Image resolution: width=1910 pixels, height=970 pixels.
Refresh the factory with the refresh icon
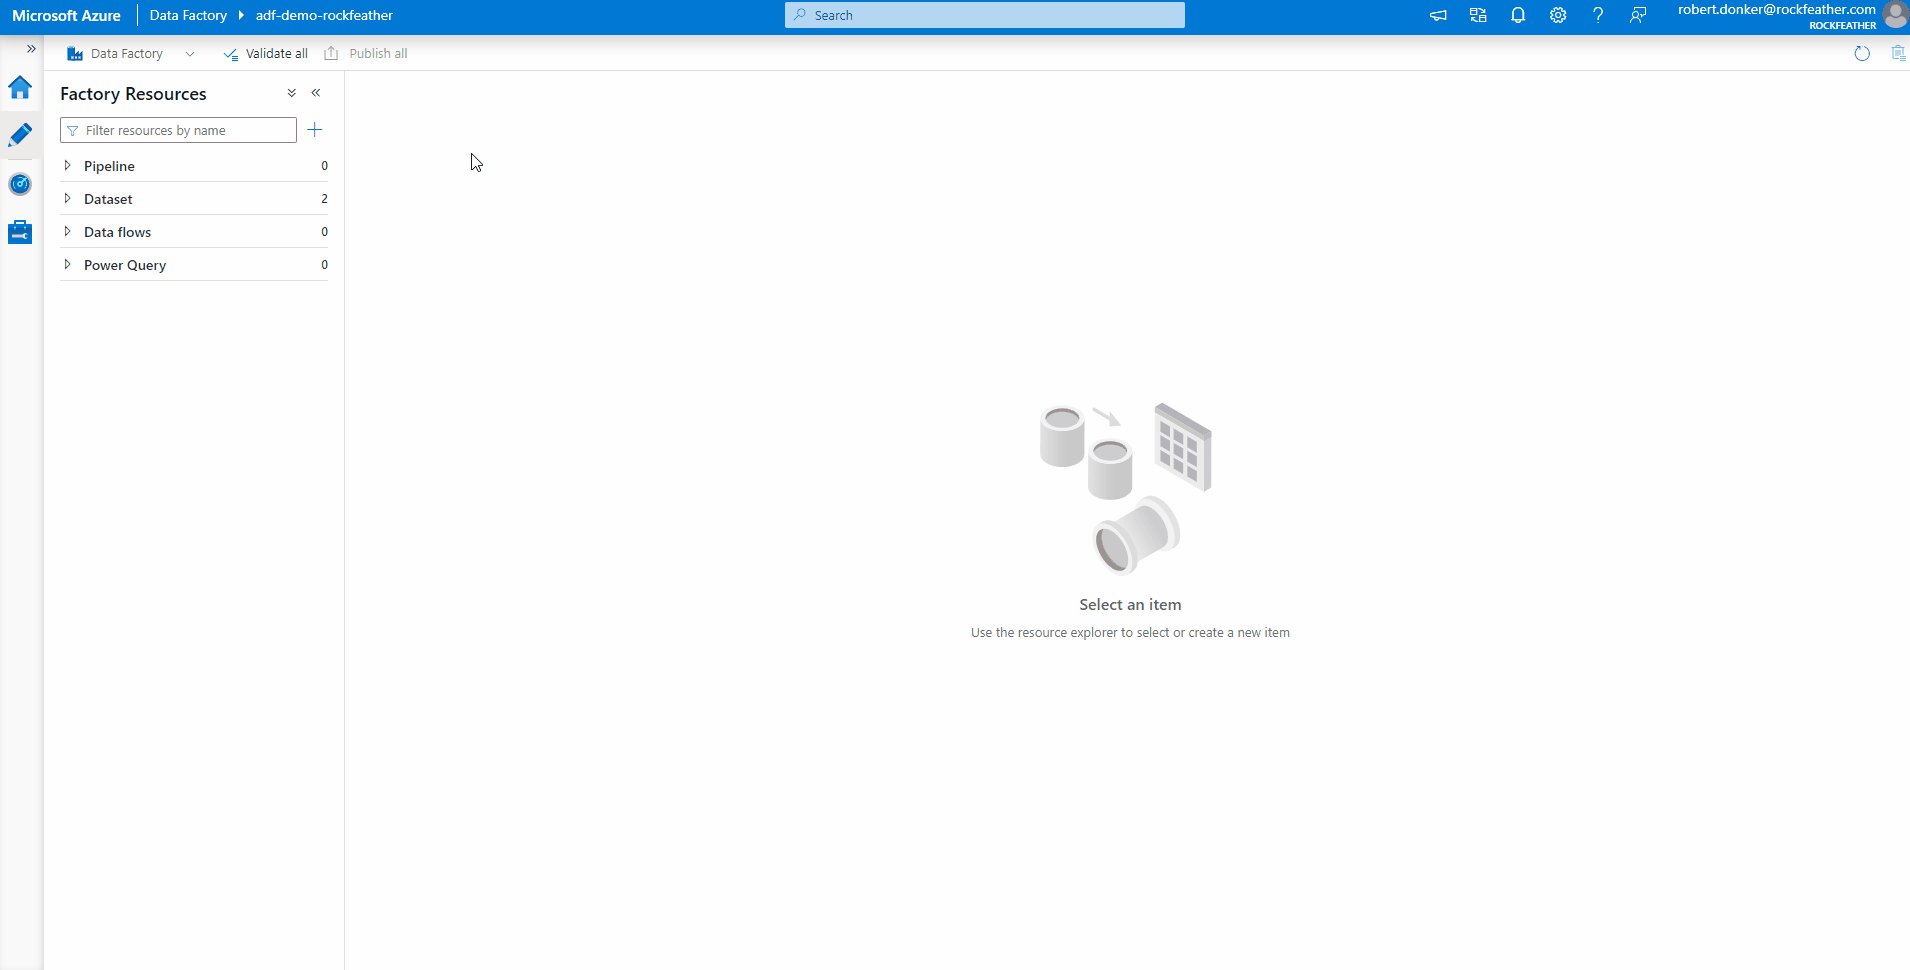(1862, 54)
